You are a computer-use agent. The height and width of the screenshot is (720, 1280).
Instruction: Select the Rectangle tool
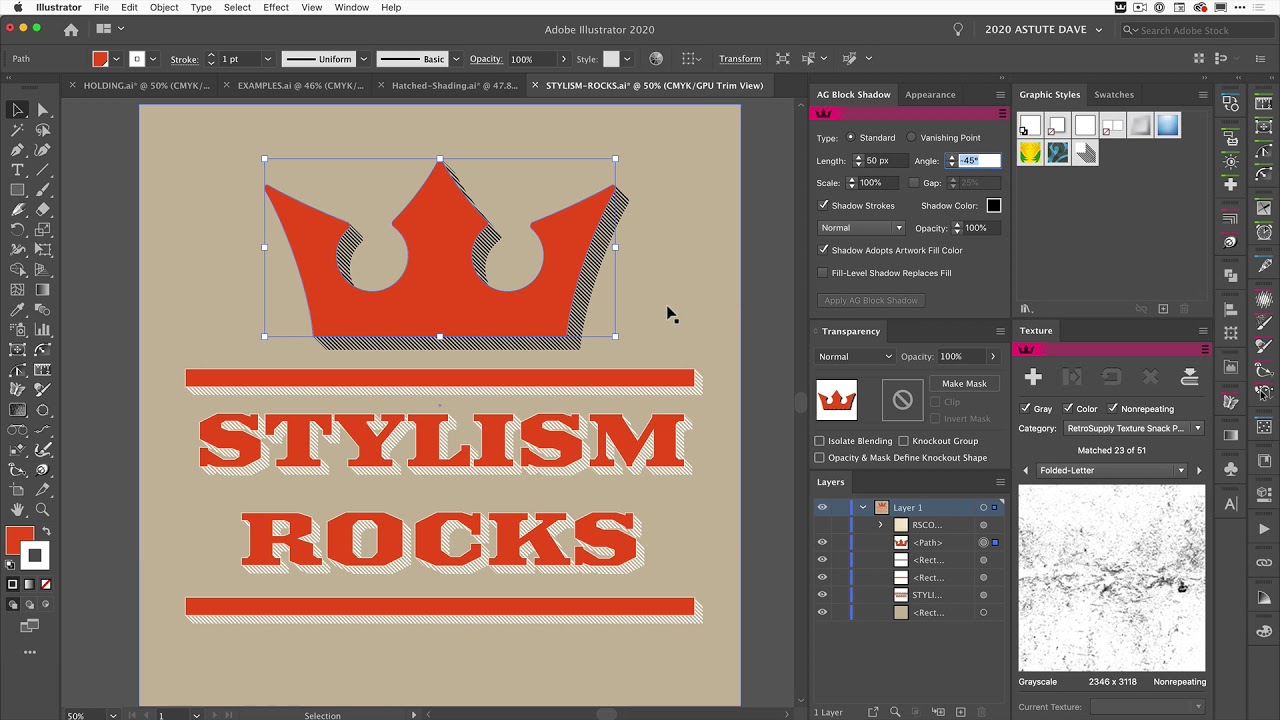[x=18, y=190]
